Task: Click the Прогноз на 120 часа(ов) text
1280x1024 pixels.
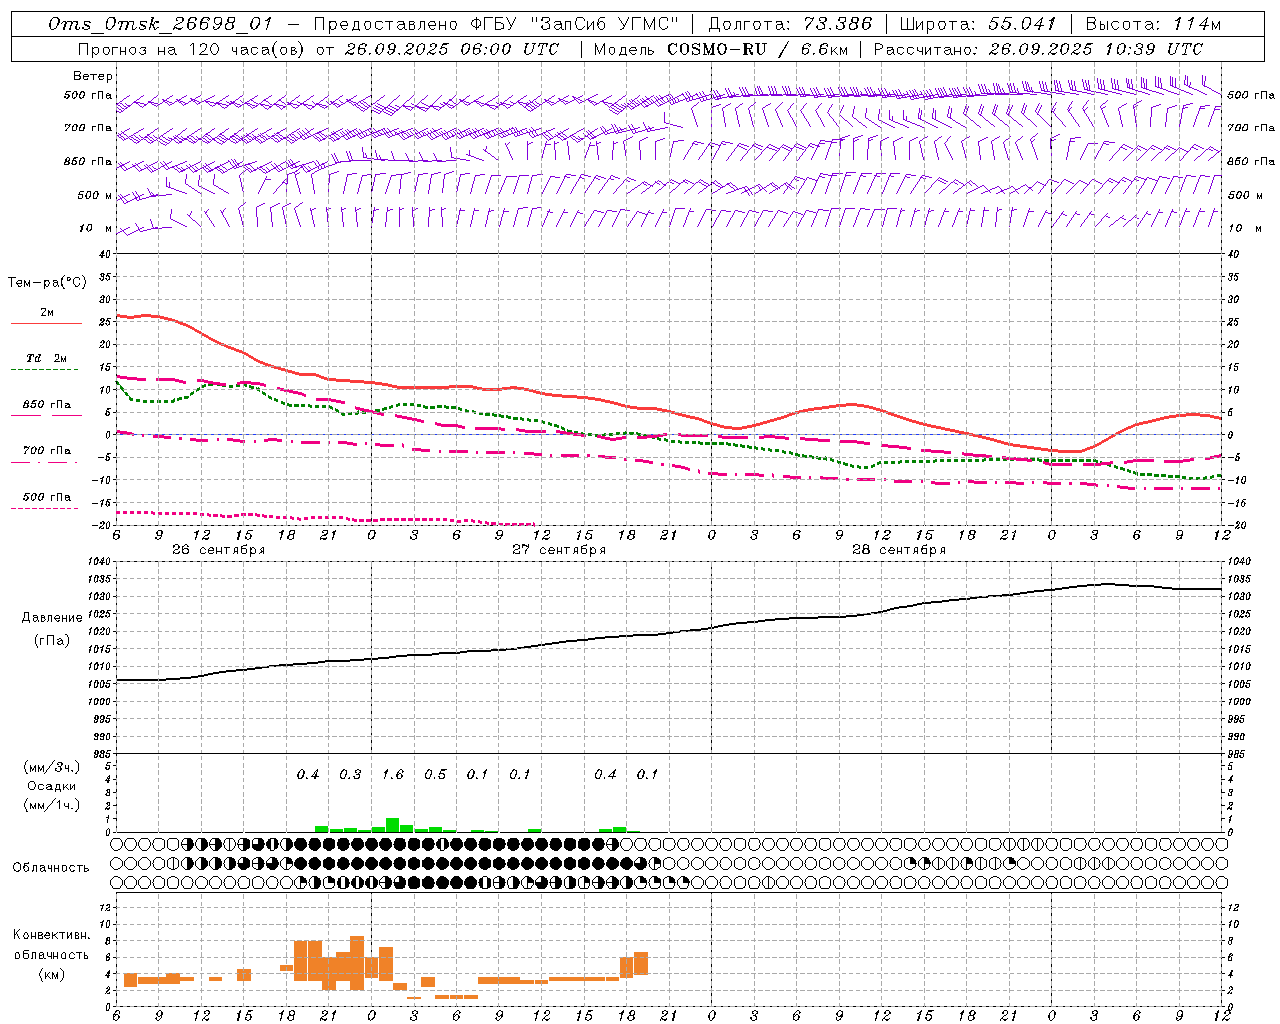Action: [x=192, y=49]
